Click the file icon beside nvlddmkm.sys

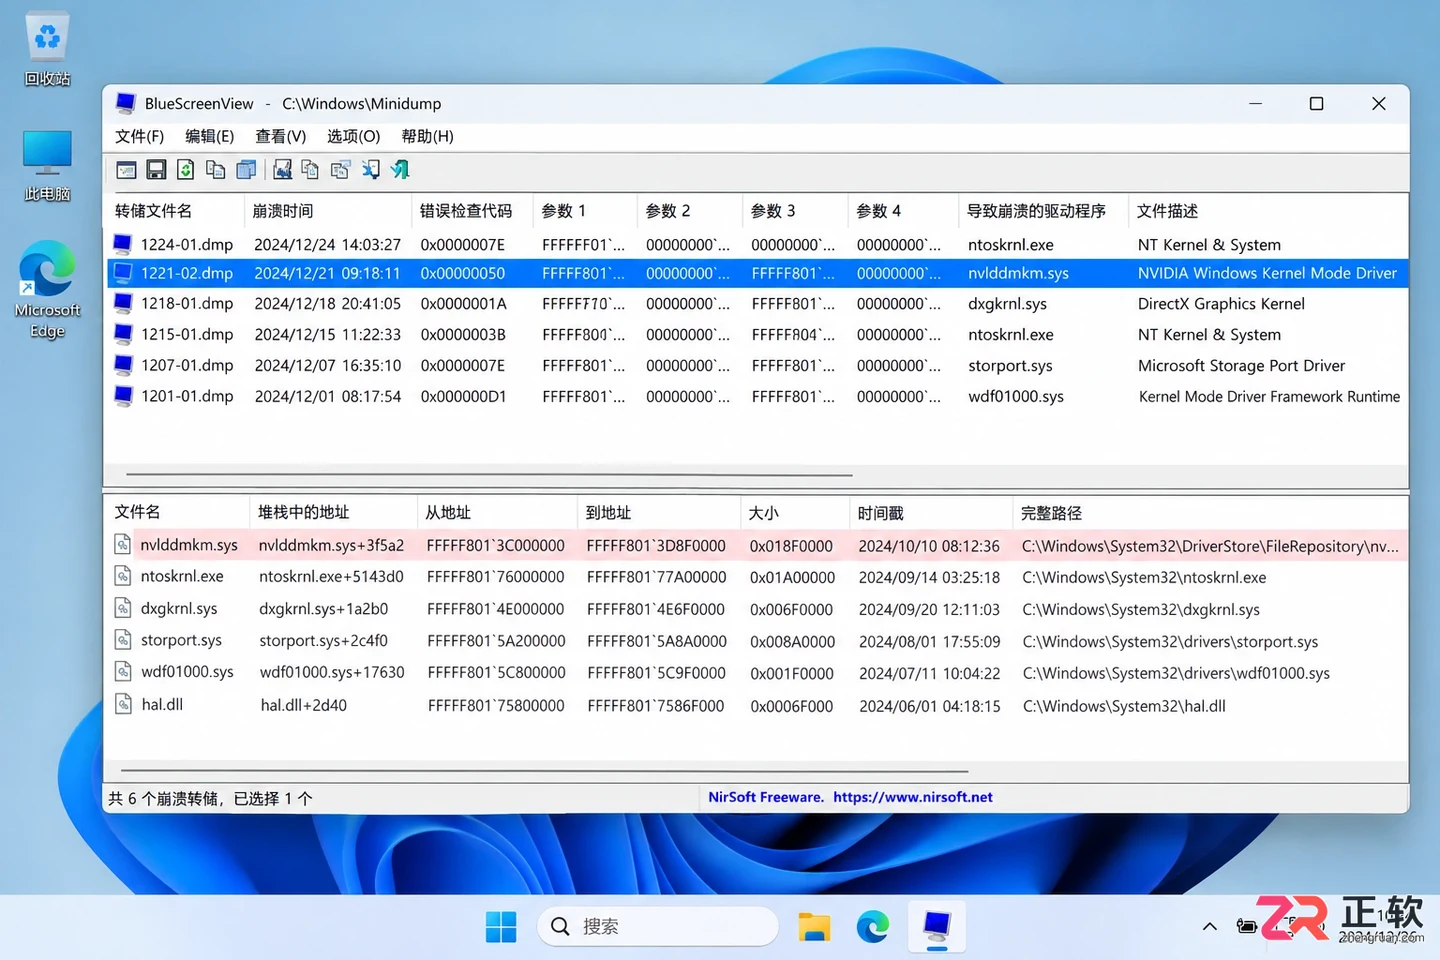(123, 545)
